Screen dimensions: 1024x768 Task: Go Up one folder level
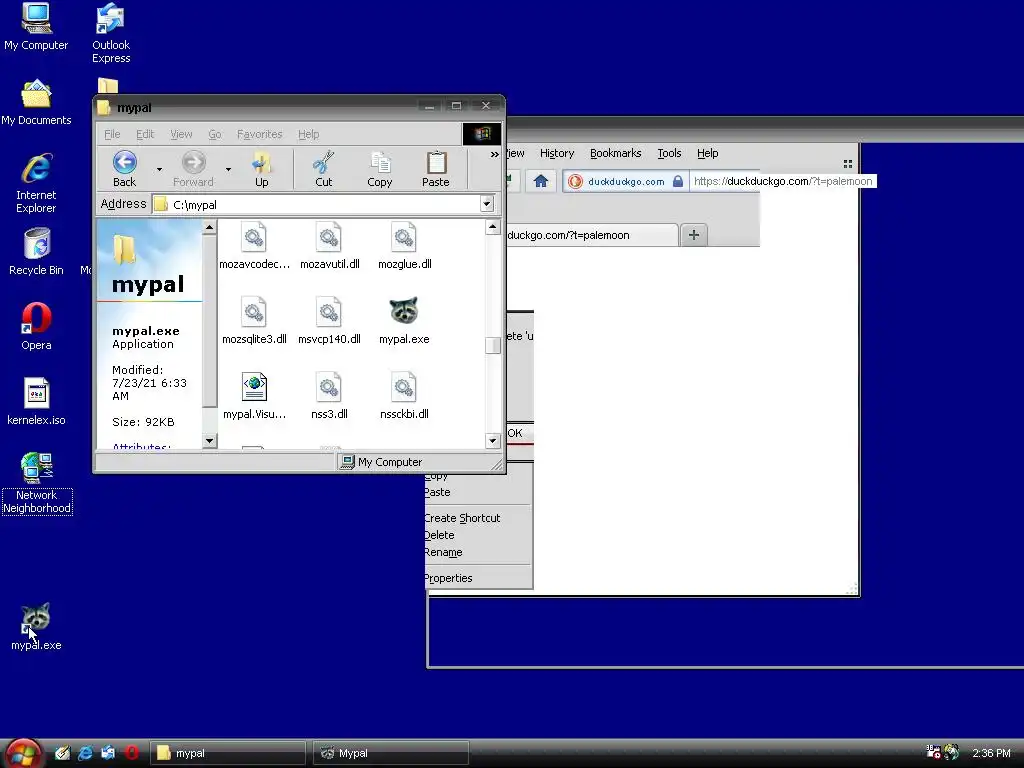[261, 169]
